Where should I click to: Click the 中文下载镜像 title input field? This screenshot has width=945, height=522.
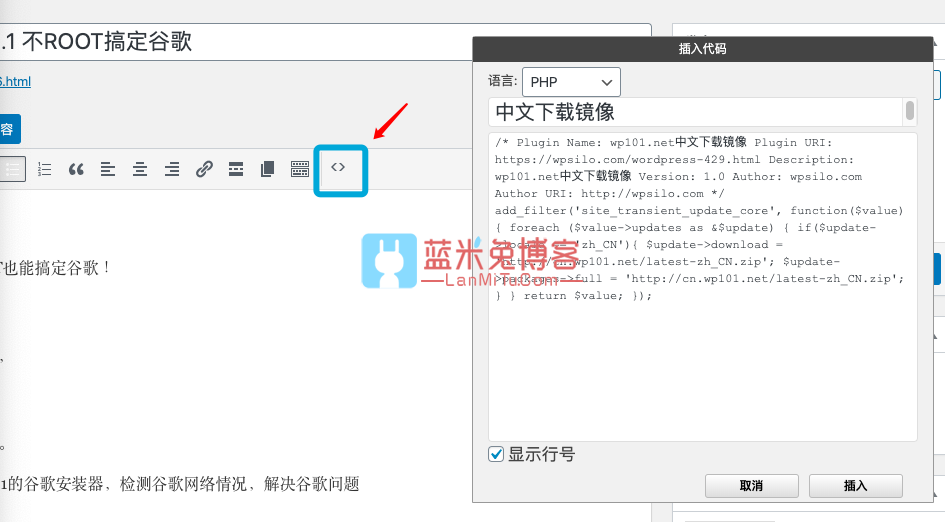tap(695, 112)
